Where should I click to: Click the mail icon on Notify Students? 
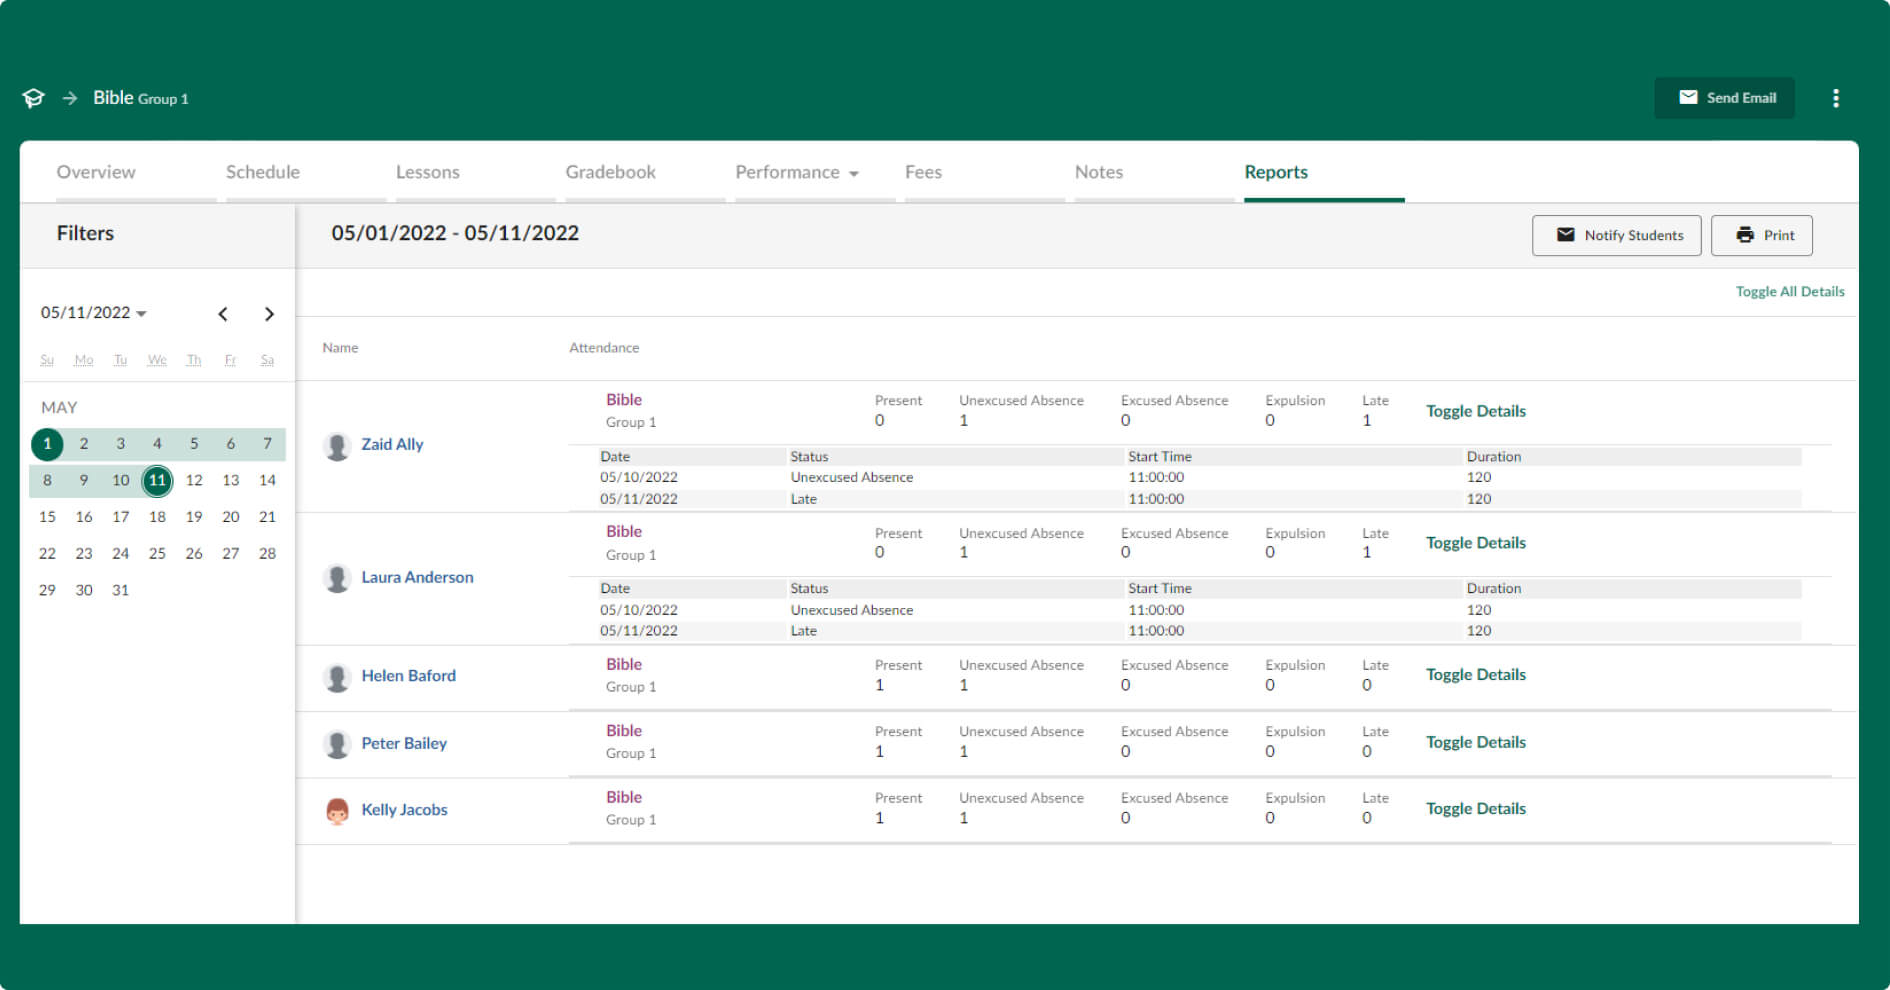coord(1566,235)
